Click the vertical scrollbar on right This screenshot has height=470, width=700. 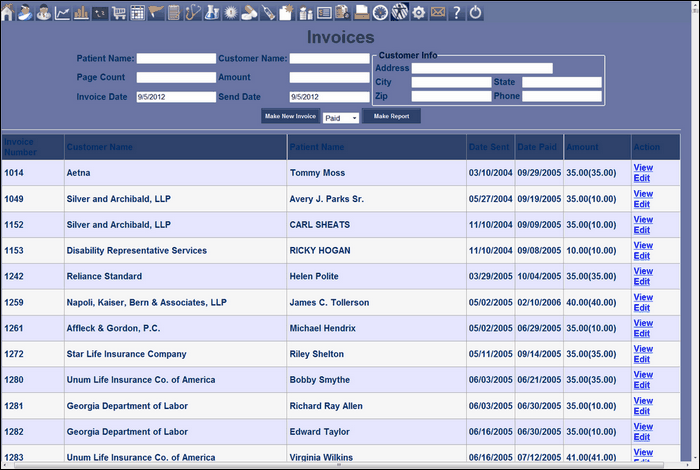pos(695,232)
